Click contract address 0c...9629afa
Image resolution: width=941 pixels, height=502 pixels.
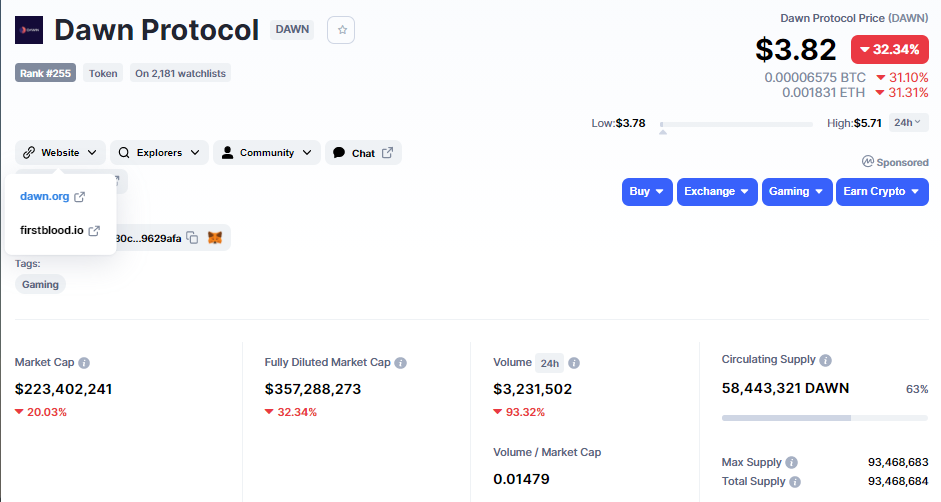(148, 238)
